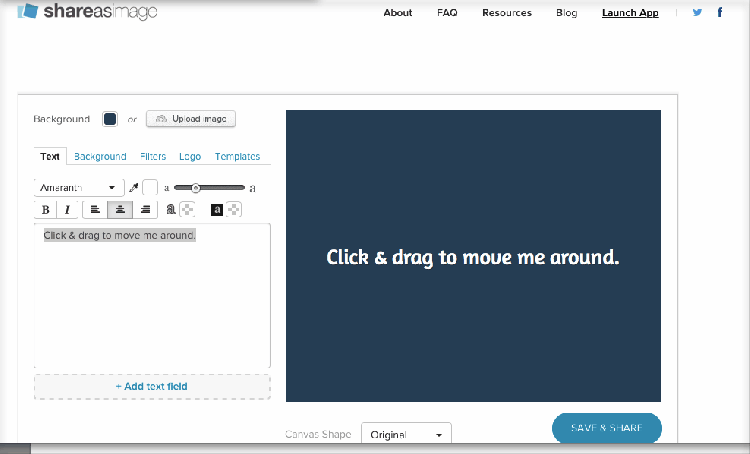Align text to the right

point(145,210)
